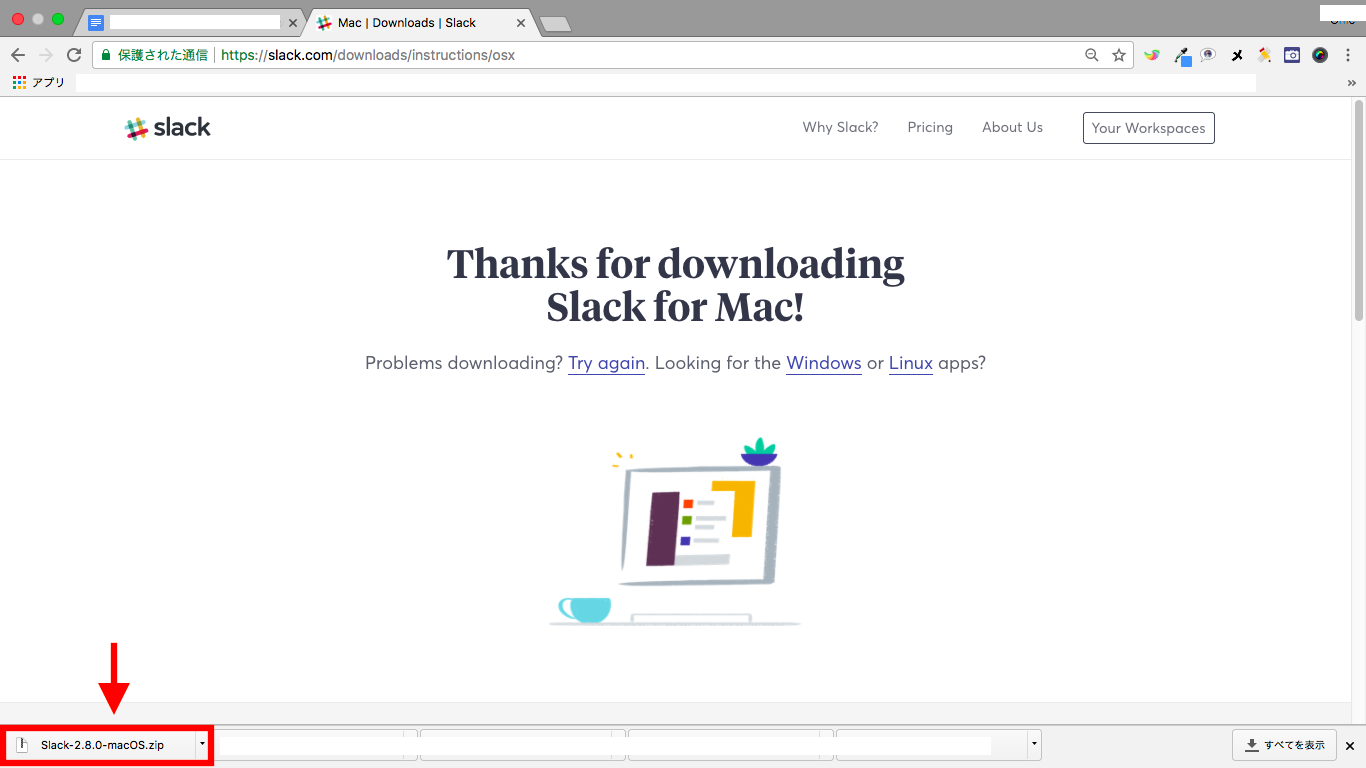Click the address bar URL field
This screenshot has width=1366, height=768.
600,55
